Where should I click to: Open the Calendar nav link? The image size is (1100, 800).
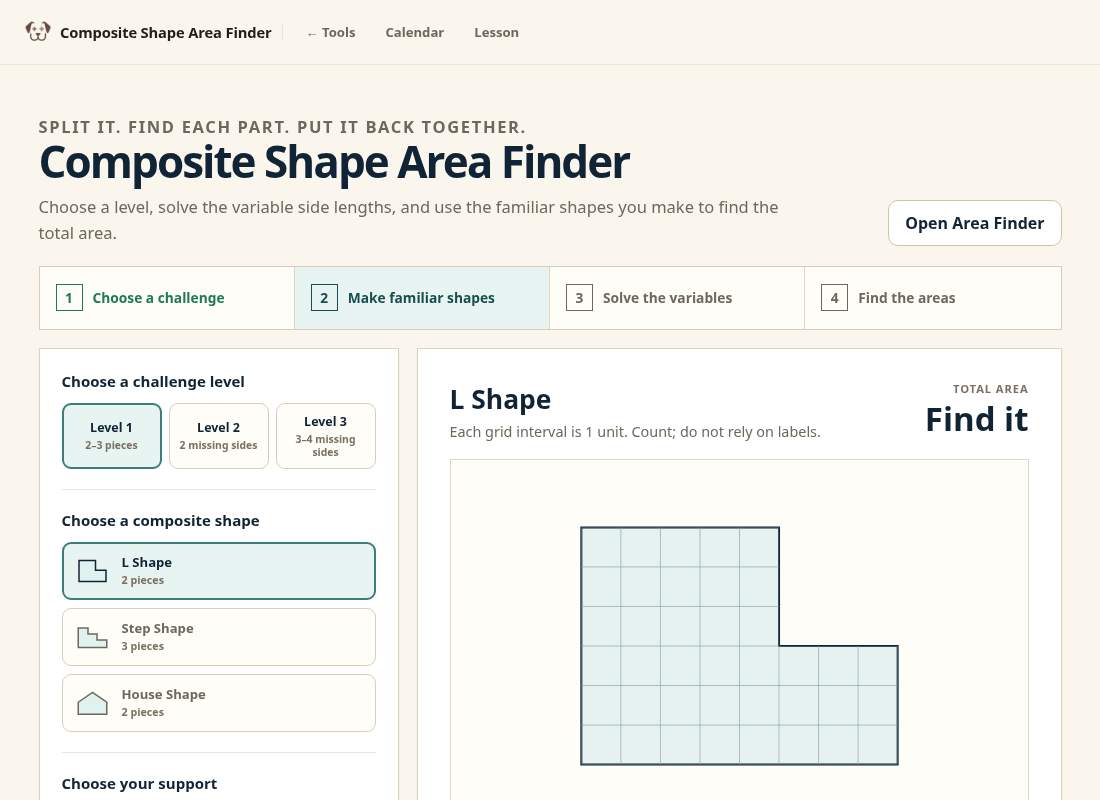(x=415, y=32)
